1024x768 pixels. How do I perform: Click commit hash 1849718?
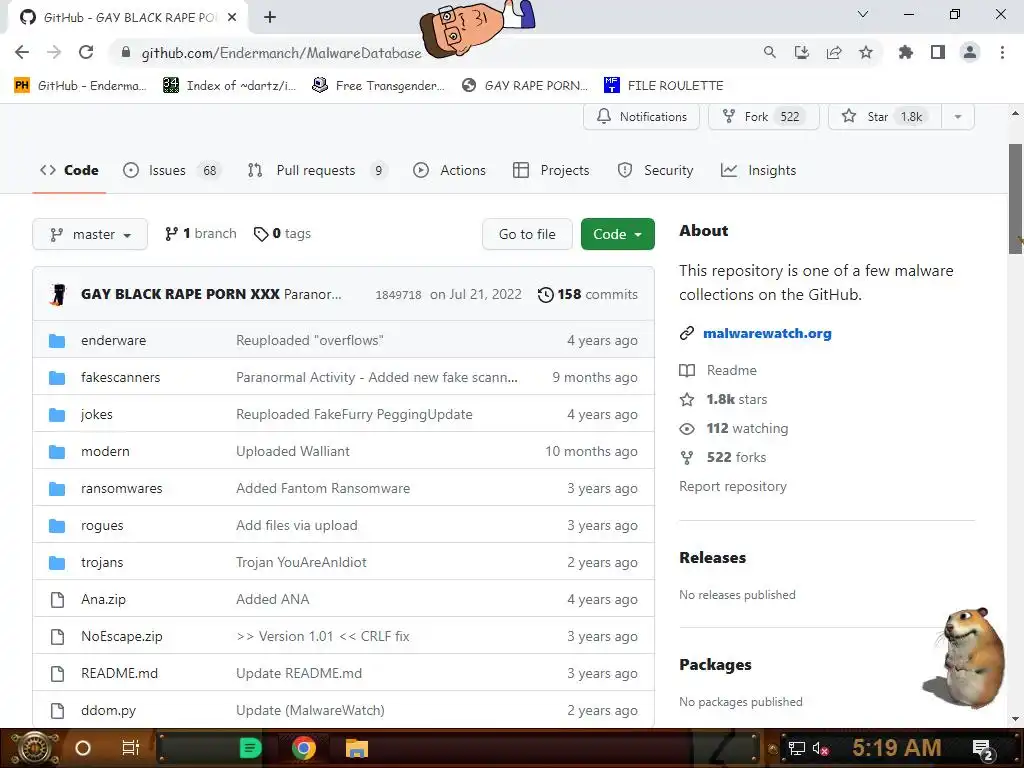(x=398, y=295)
